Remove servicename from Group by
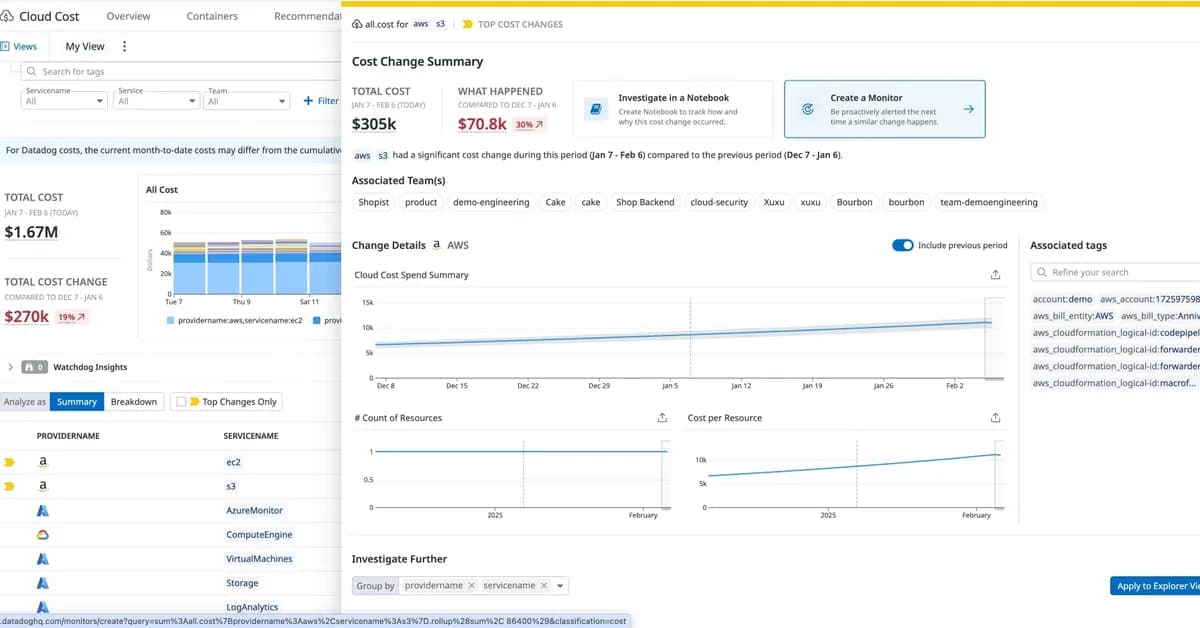This screenshot has height=628, width=1200. coord(544,586)
